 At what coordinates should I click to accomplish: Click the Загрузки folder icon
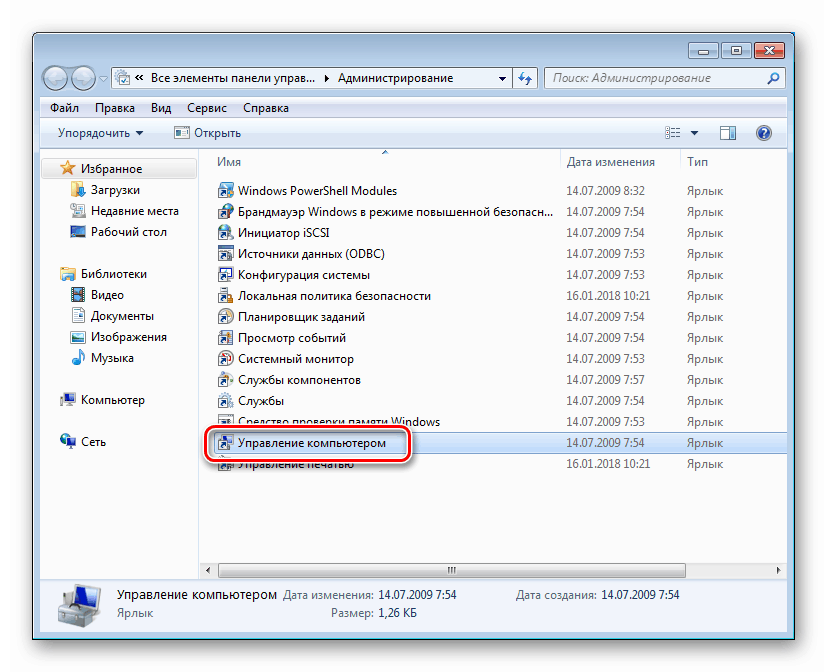click(78, 189)
